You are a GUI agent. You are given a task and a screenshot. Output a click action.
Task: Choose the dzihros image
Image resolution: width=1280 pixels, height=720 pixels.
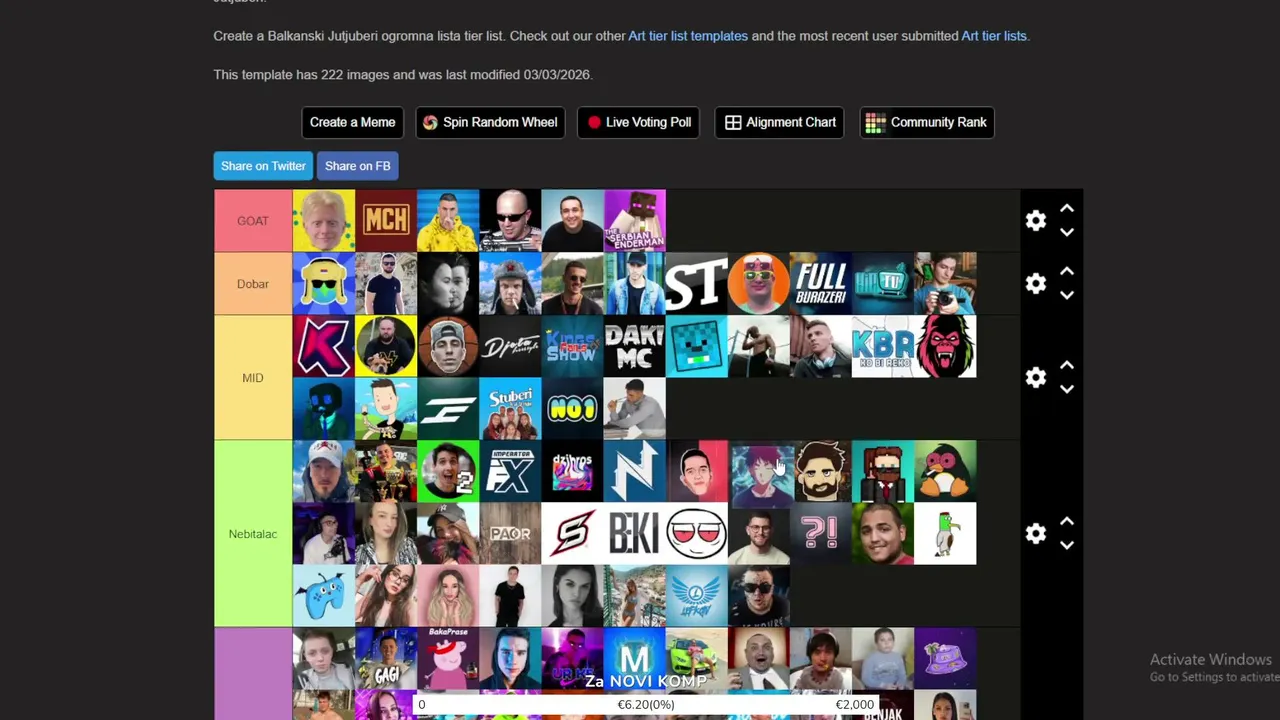[572, 472]
